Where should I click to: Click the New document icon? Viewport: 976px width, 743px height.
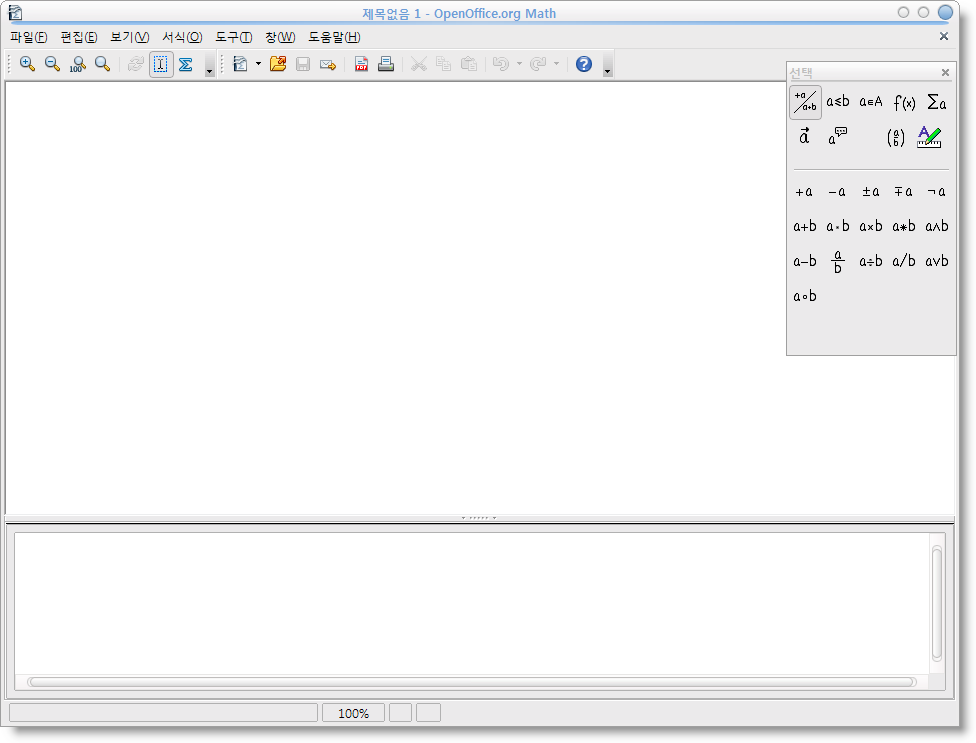(240, 64)
